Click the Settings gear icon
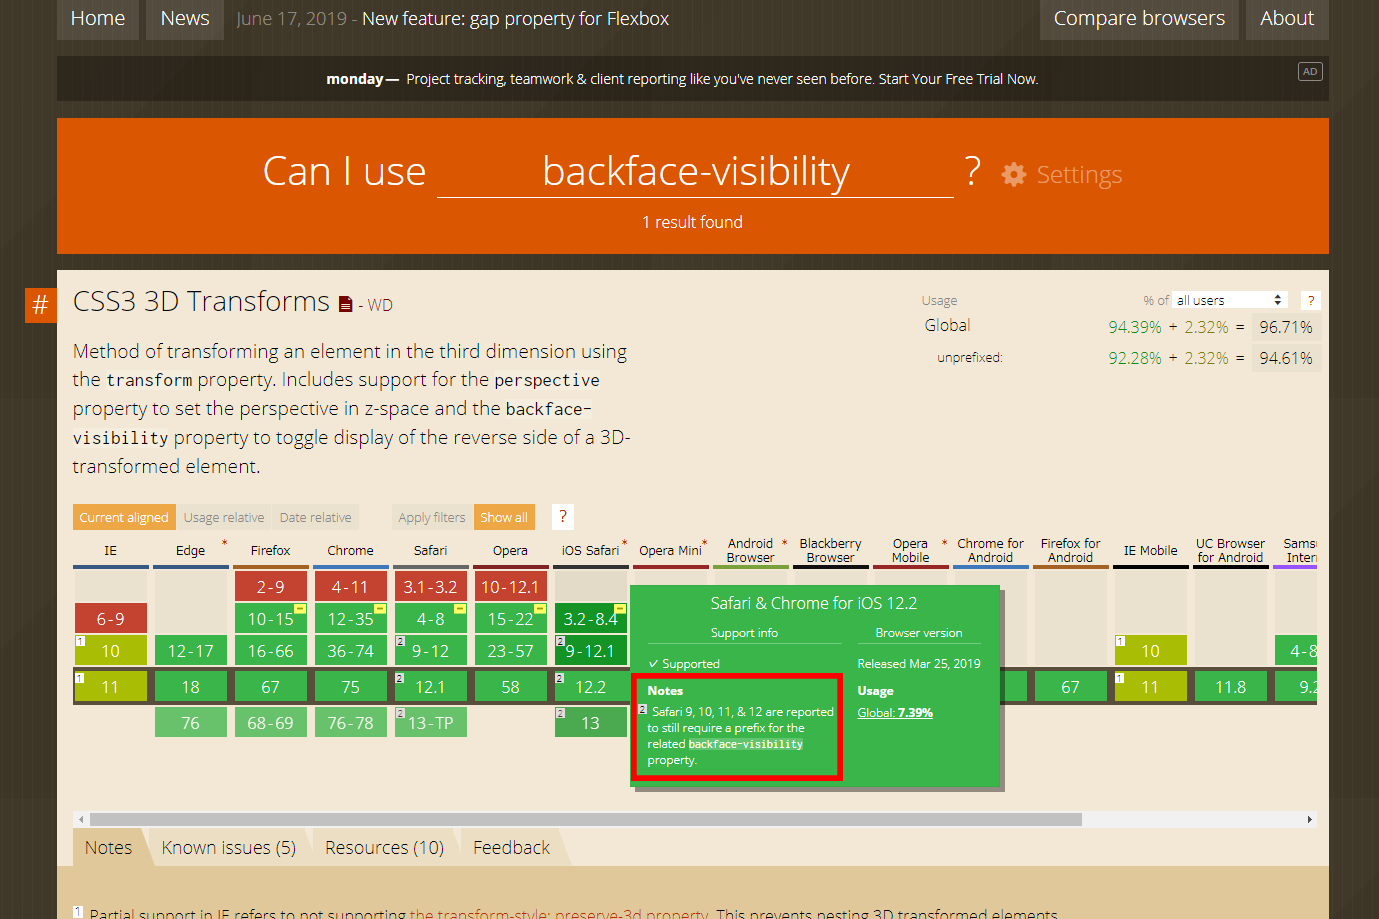The width and height of the screenshot is (1379, 919). [1014, 174]
